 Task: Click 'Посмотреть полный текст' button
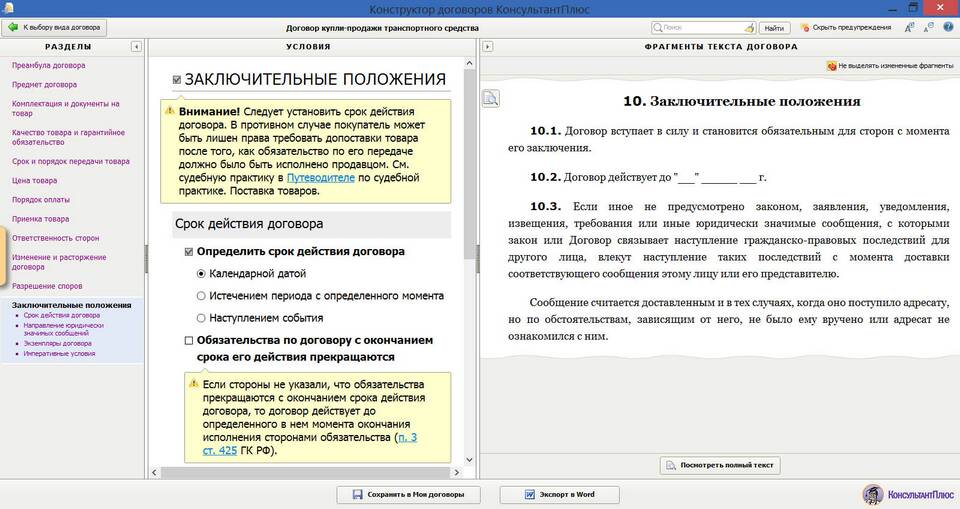[720, 466]
